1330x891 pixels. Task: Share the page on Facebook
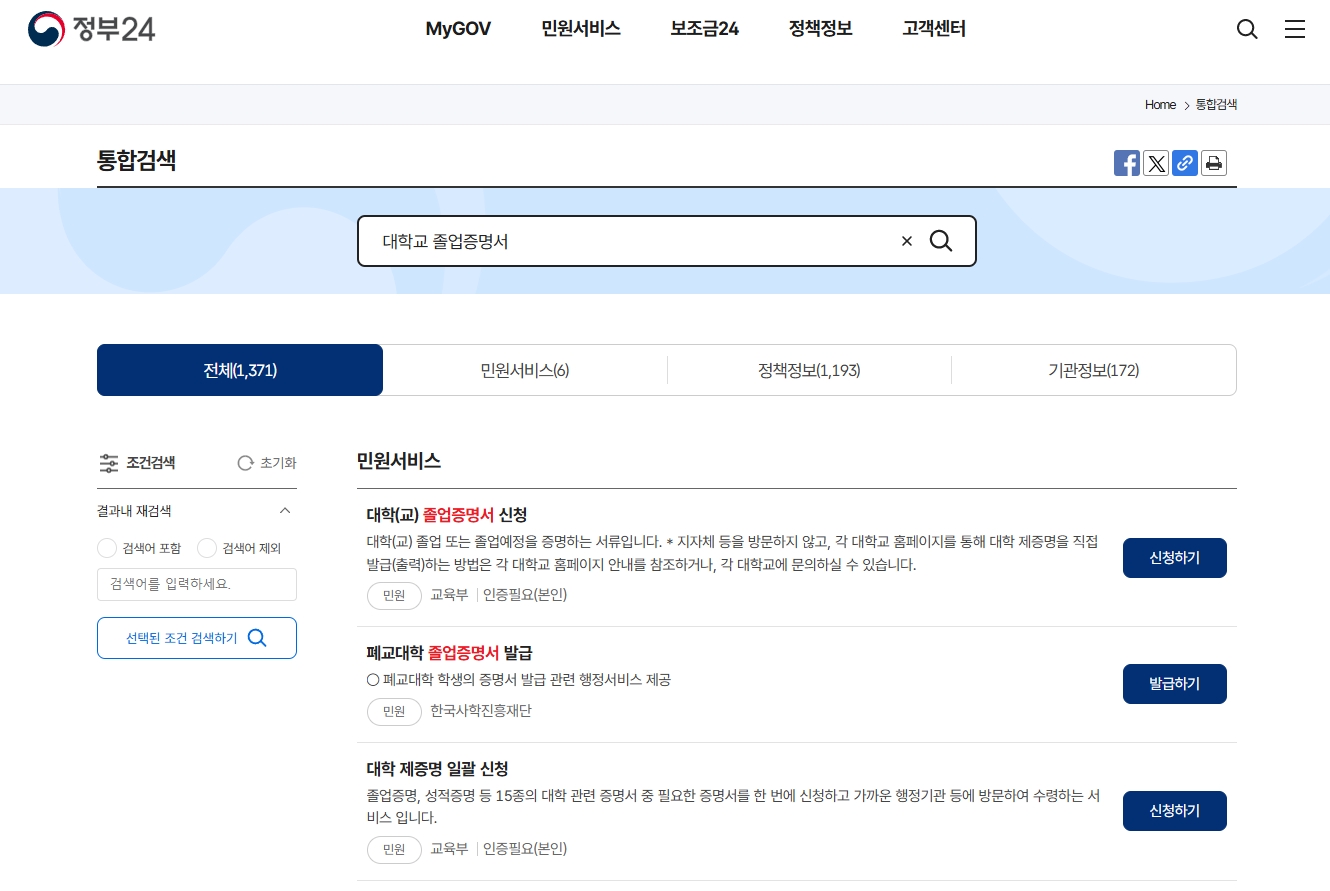1127,162
